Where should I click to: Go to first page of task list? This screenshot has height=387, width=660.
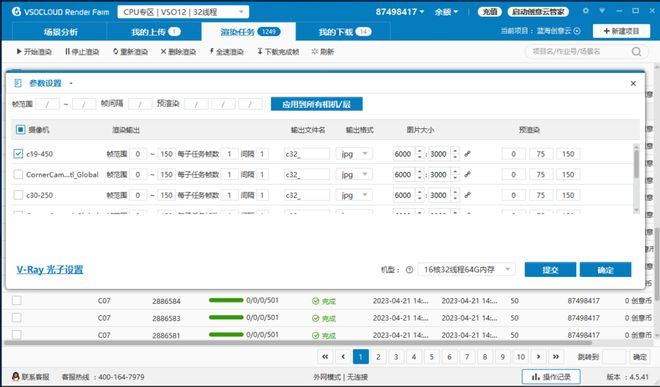325,357
